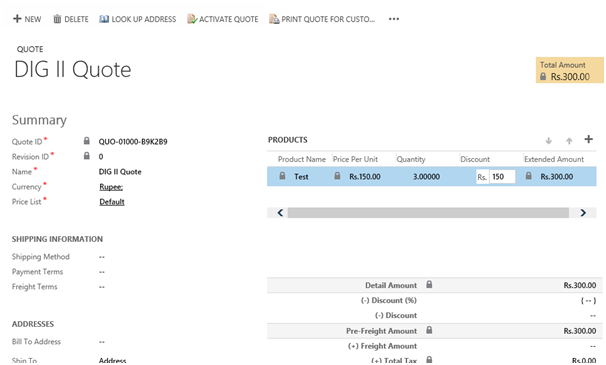
Task: Click the DIG II Quote Name field value
Action: point(120,172)
